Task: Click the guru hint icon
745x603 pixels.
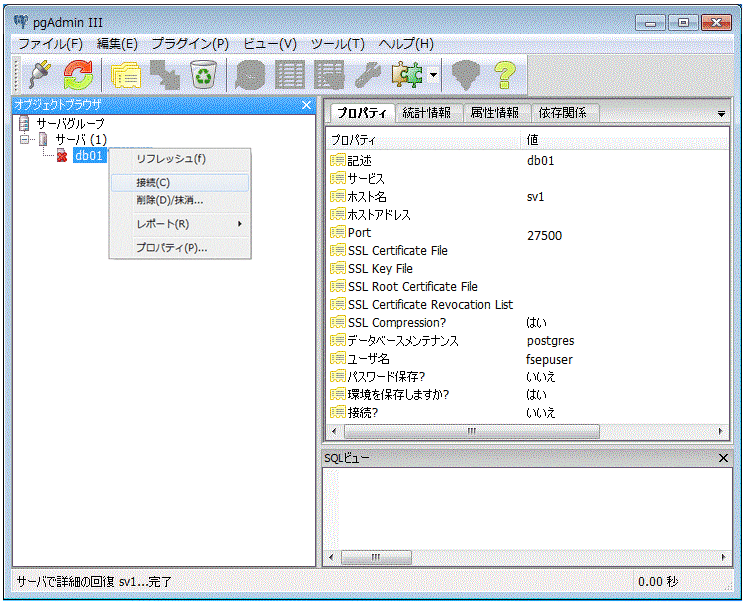Action: (x=465, y=75)
